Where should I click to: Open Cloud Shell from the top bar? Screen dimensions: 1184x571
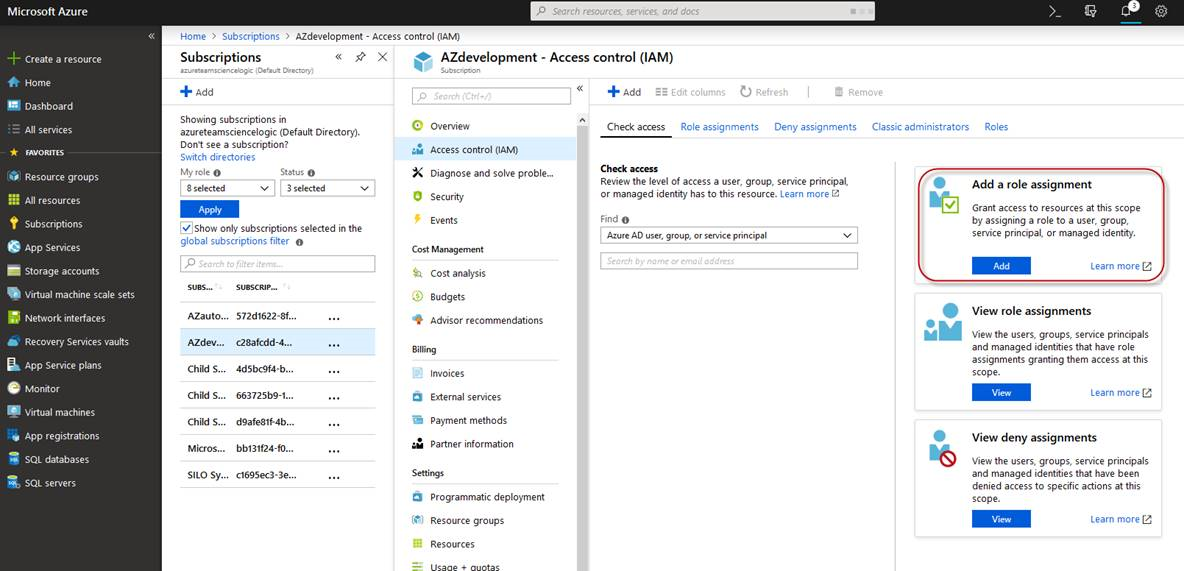click(x=1054, y=11)
